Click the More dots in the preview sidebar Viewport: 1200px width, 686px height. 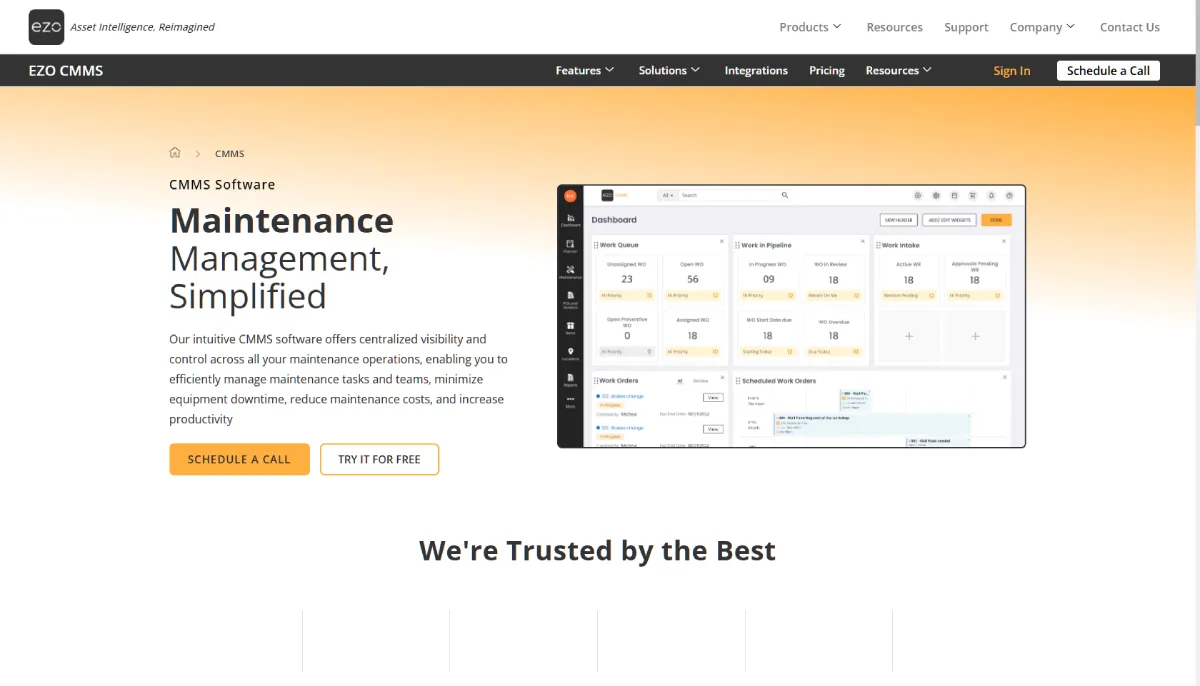pyautogui.click(x=570, y=402)
